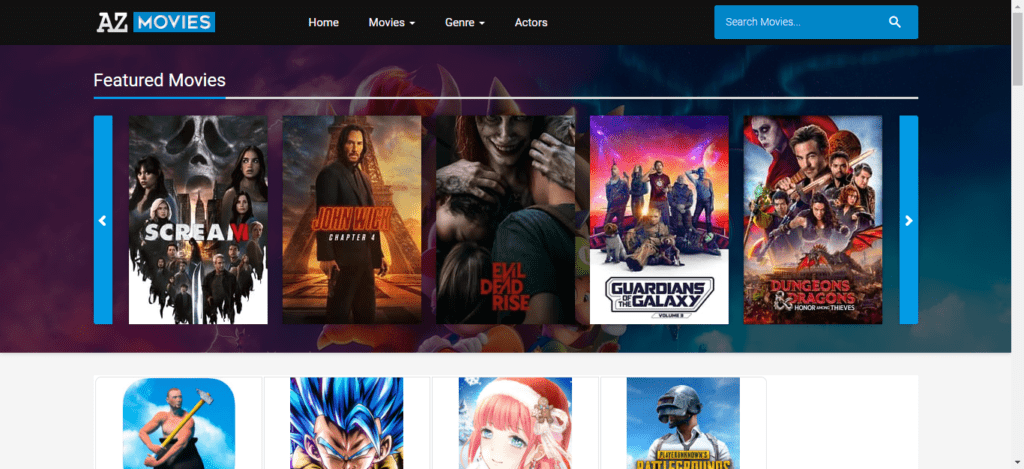Open the Scream VI poster
The width and height of the screenshot is (1024, 469).
[x=198, y=220]
